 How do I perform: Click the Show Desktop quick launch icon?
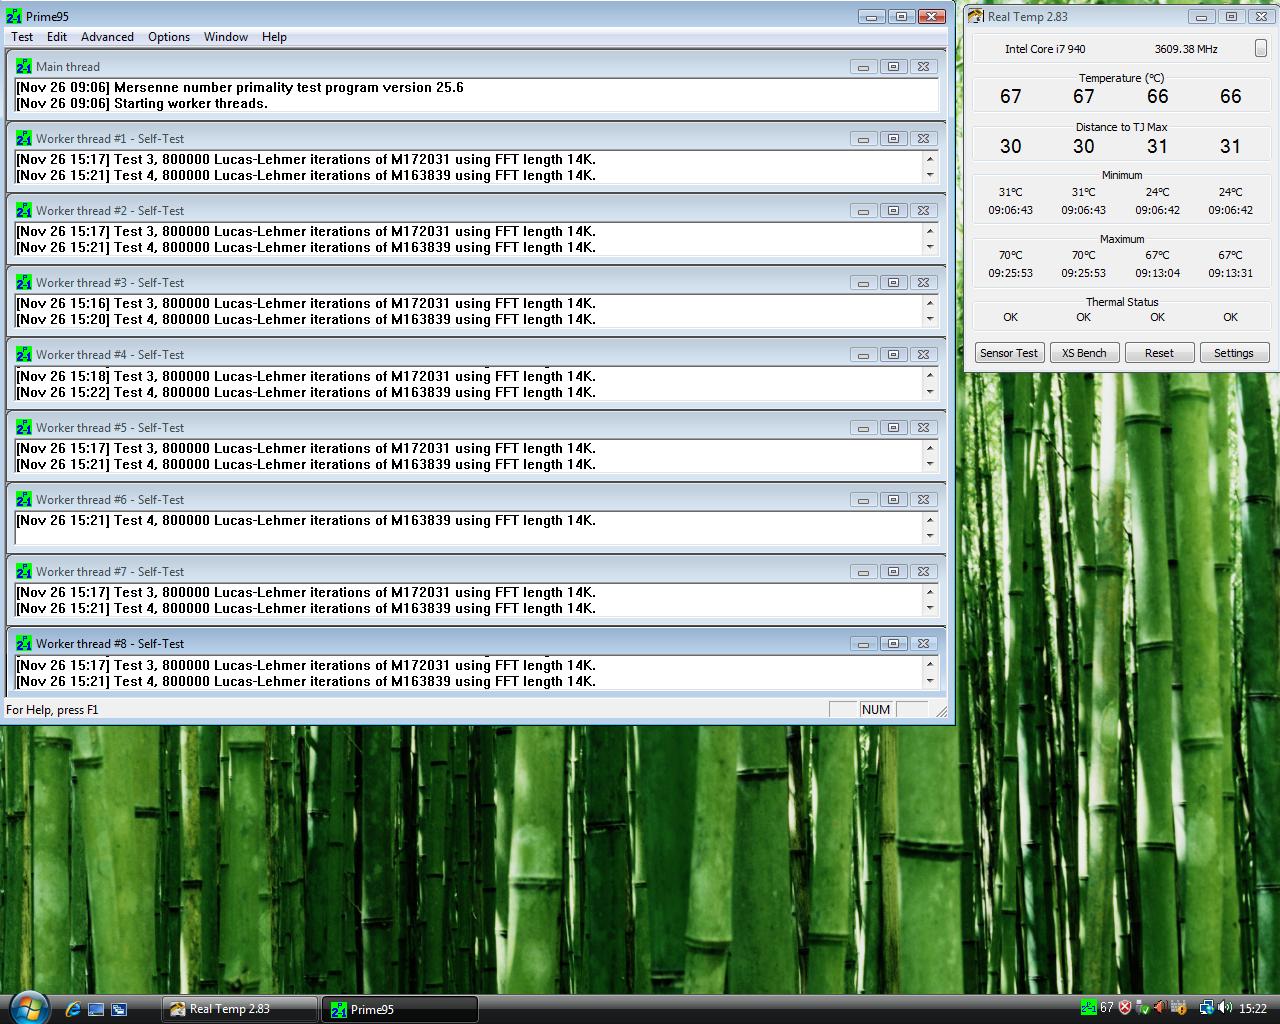(96, 1009)
